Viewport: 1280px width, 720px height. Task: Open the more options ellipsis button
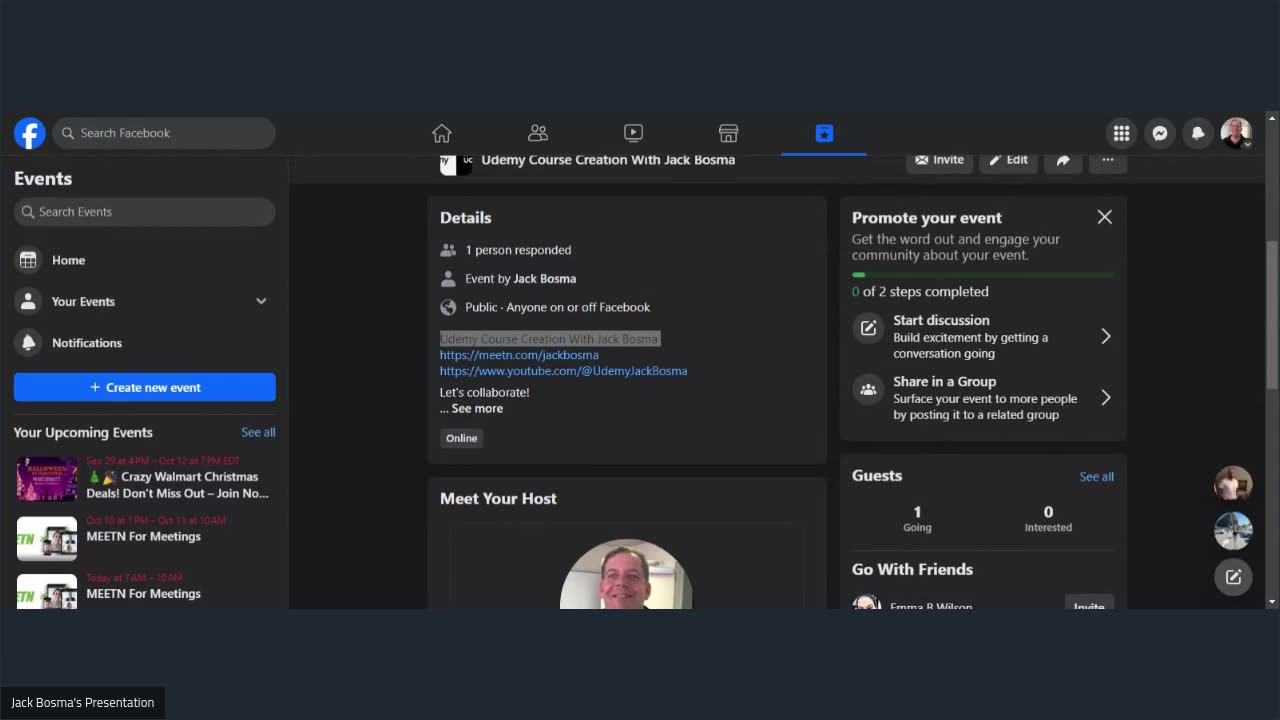tap(1107, 160)
